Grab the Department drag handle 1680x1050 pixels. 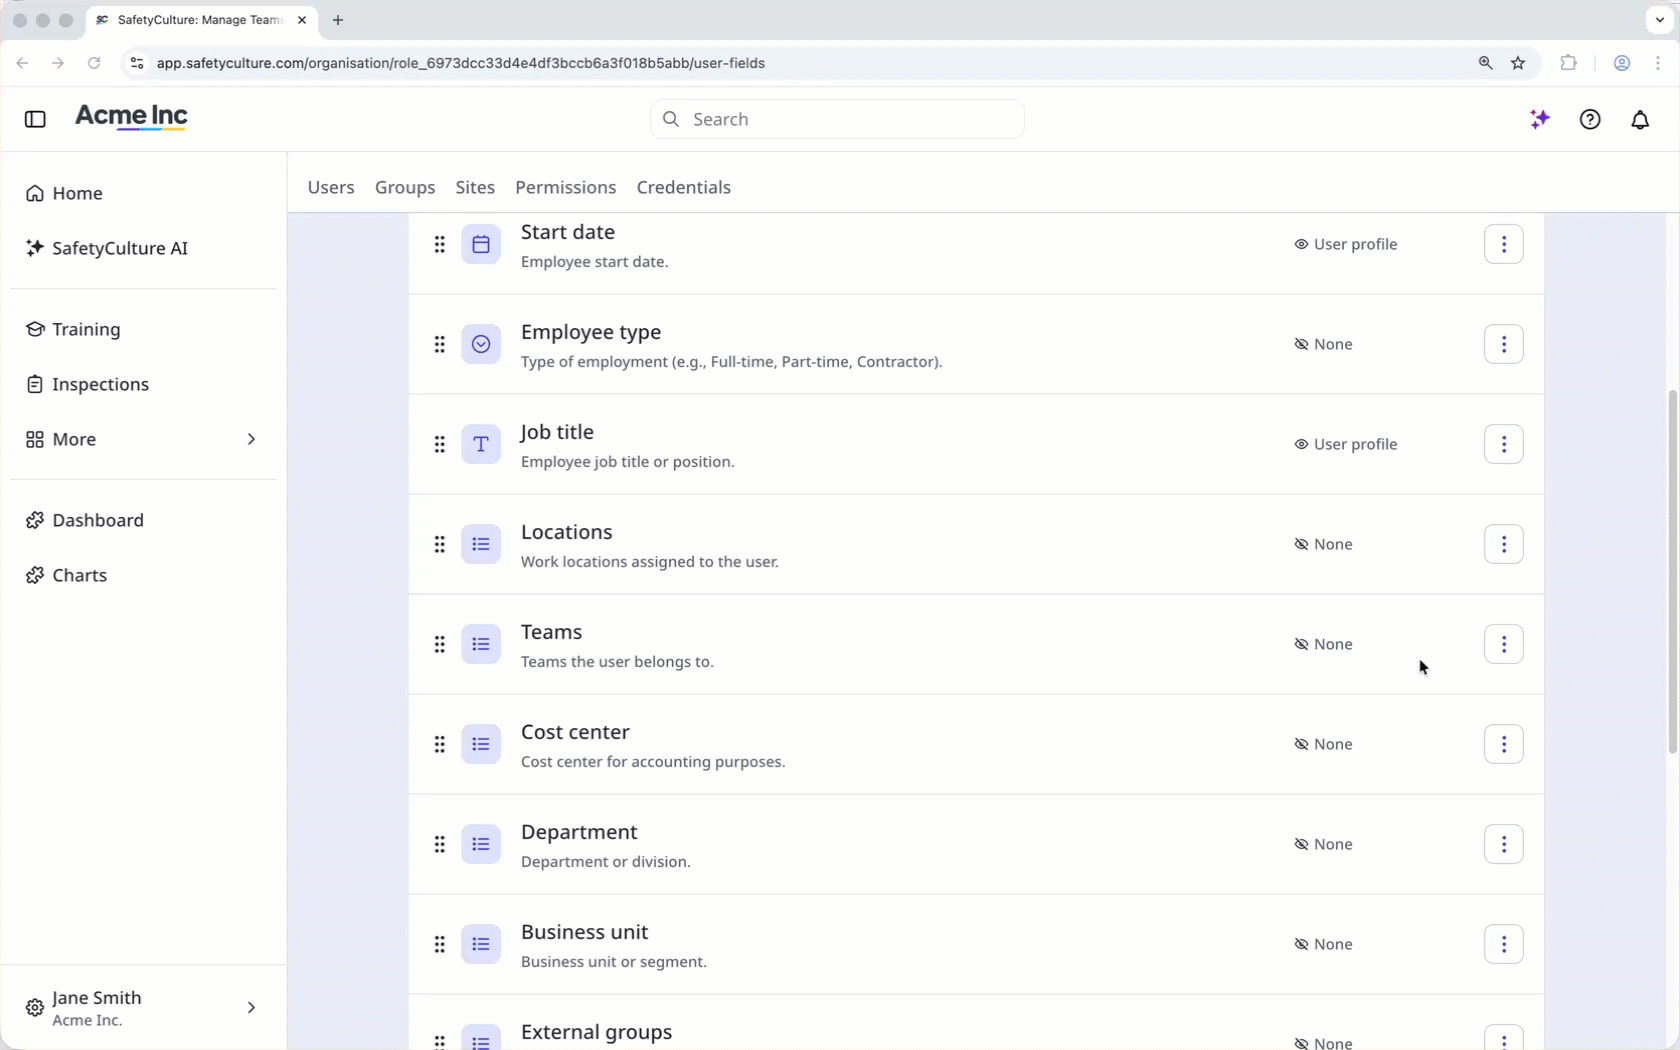439,844
